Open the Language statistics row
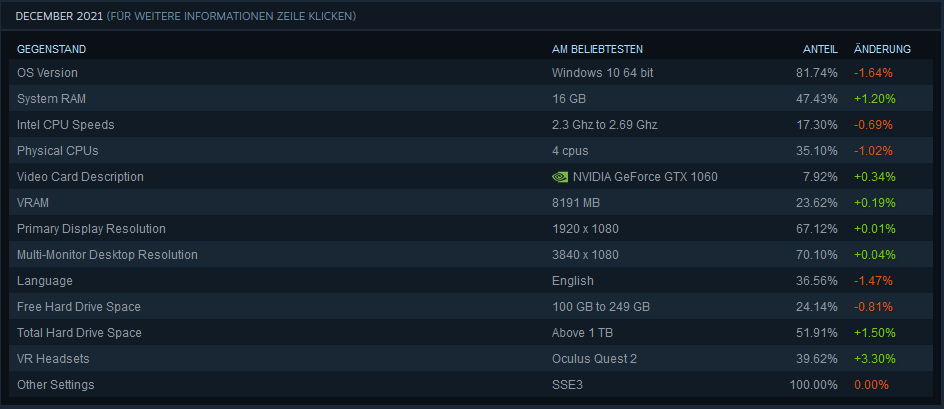Viewport: 944px width, 409px height. 471,281
